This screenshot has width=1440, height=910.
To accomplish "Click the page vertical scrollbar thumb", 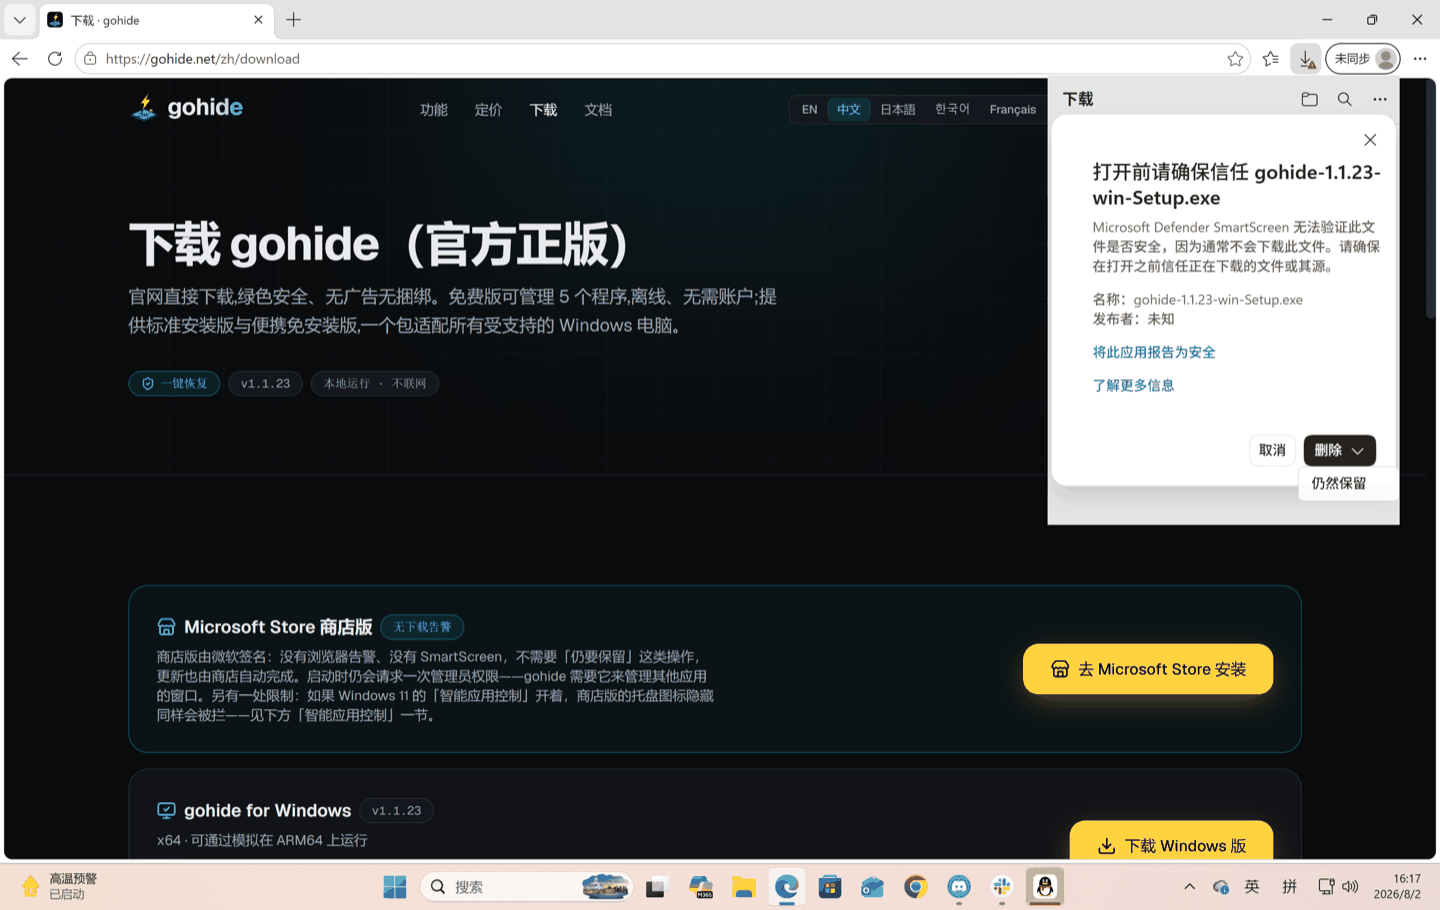I will click(x=1431, y=200).
